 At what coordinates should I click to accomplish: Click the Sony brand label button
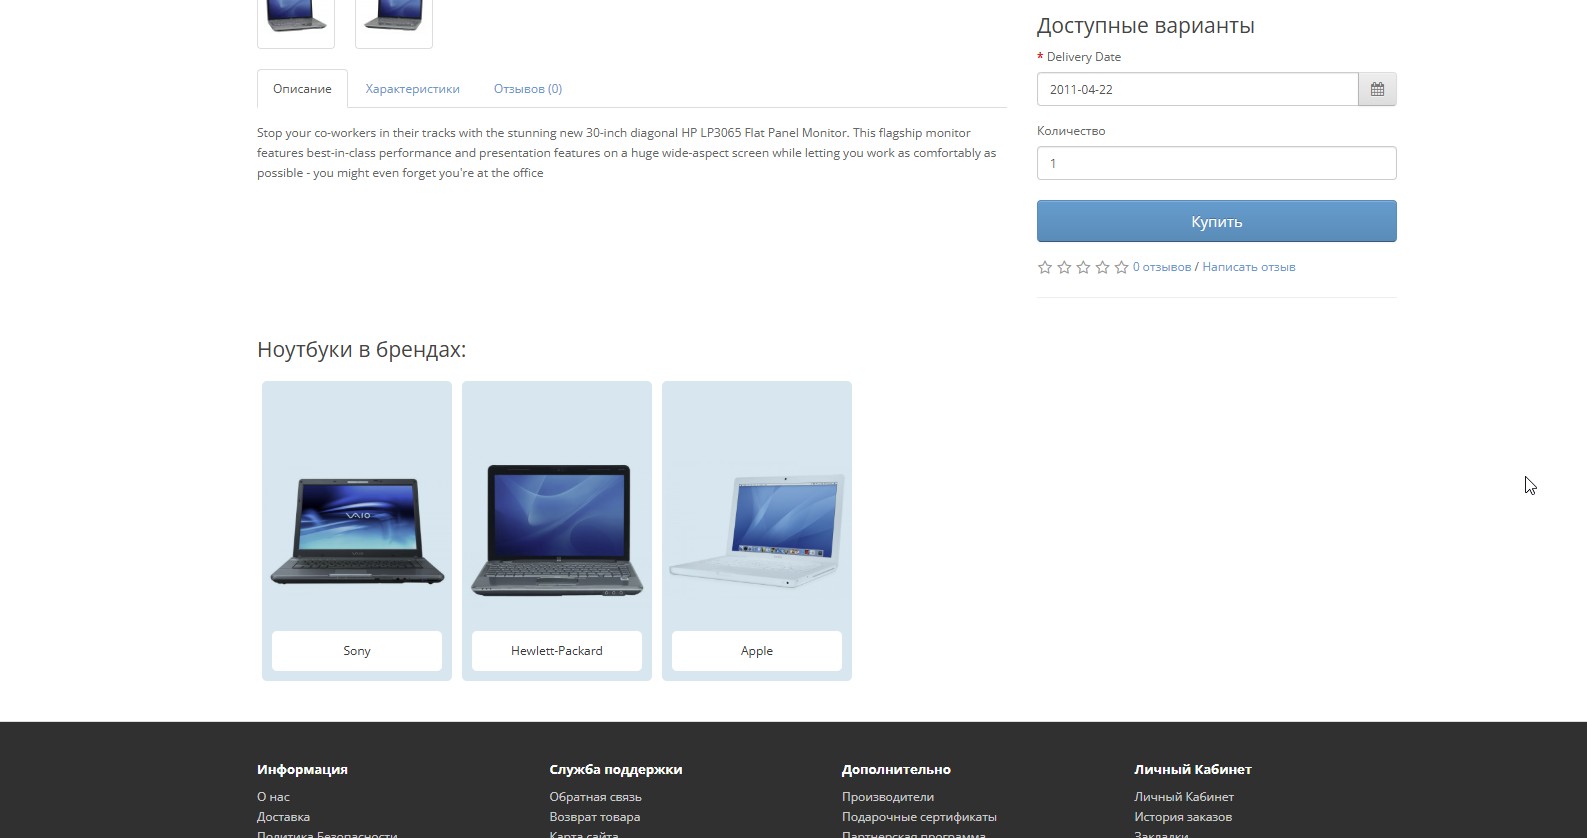(357, 651)
